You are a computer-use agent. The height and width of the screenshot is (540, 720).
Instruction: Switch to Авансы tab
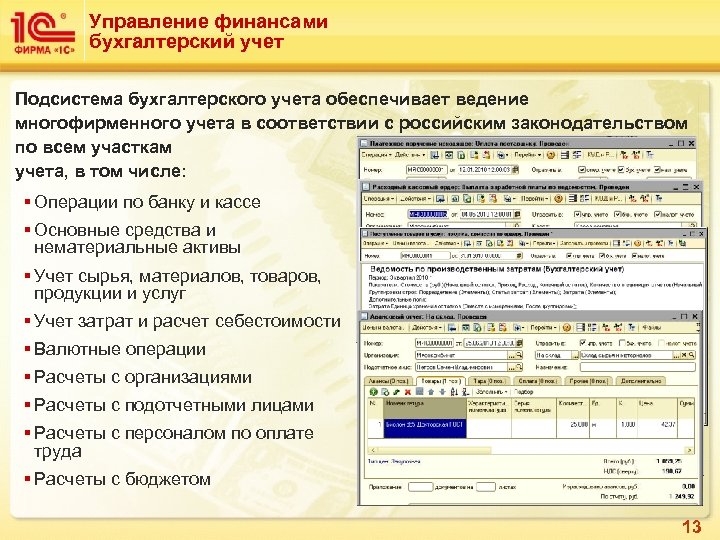click(x=389, y=381)
